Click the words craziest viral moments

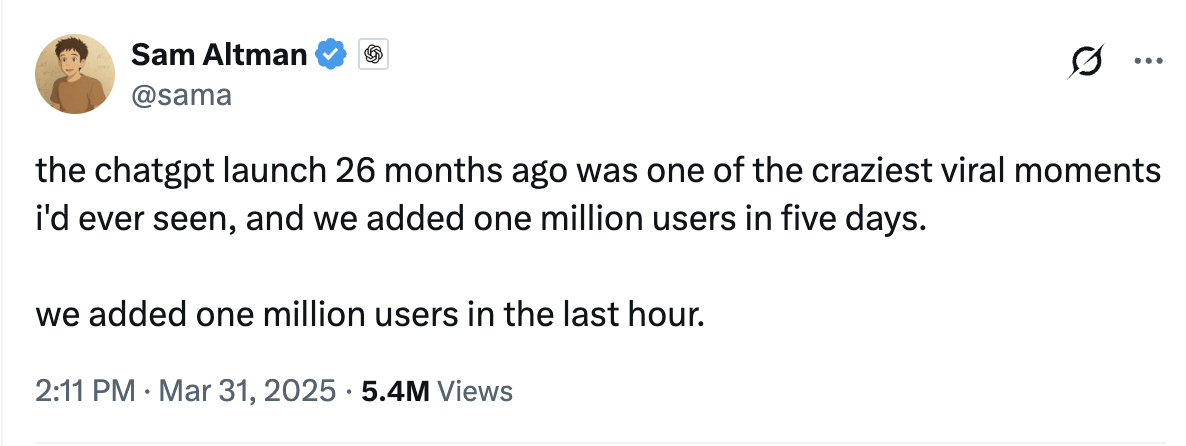click(x=986, y=172)
